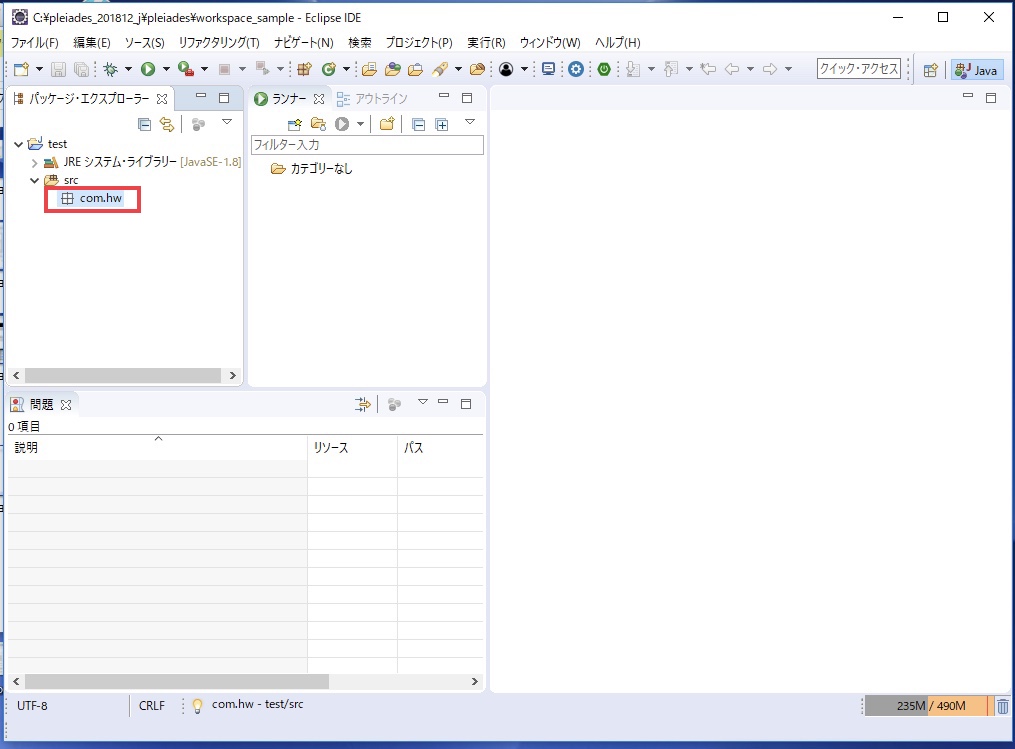Click the Open Perspective icon
This screenshot has height=749, width=1015.
pos(931,70)
